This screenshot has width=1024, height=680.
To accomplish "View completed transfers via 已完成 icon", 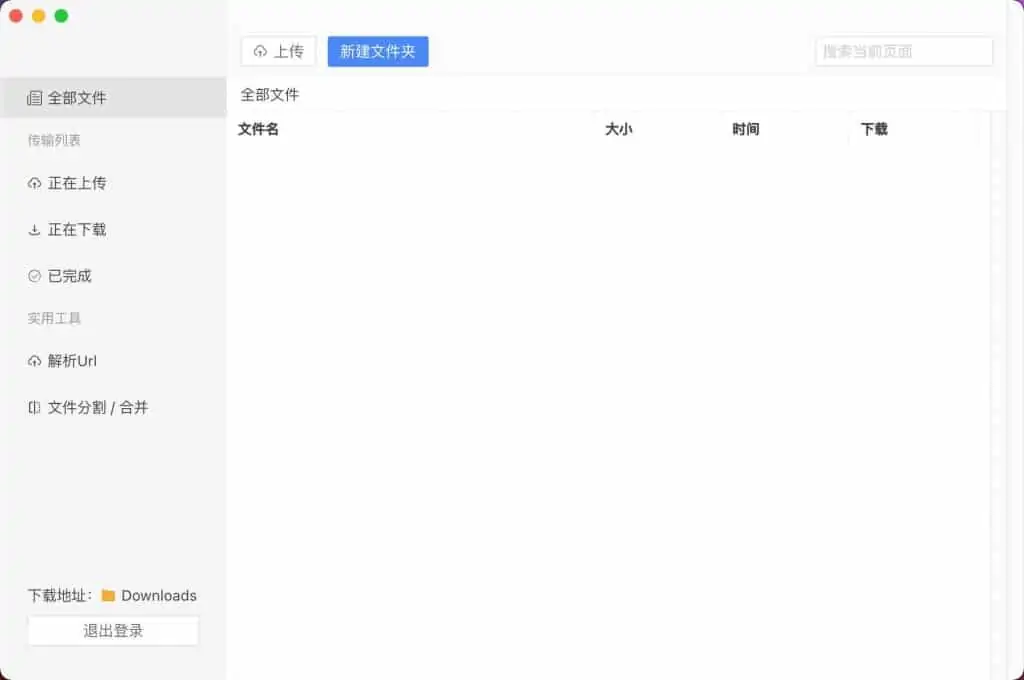I will [x=33, y=276].
